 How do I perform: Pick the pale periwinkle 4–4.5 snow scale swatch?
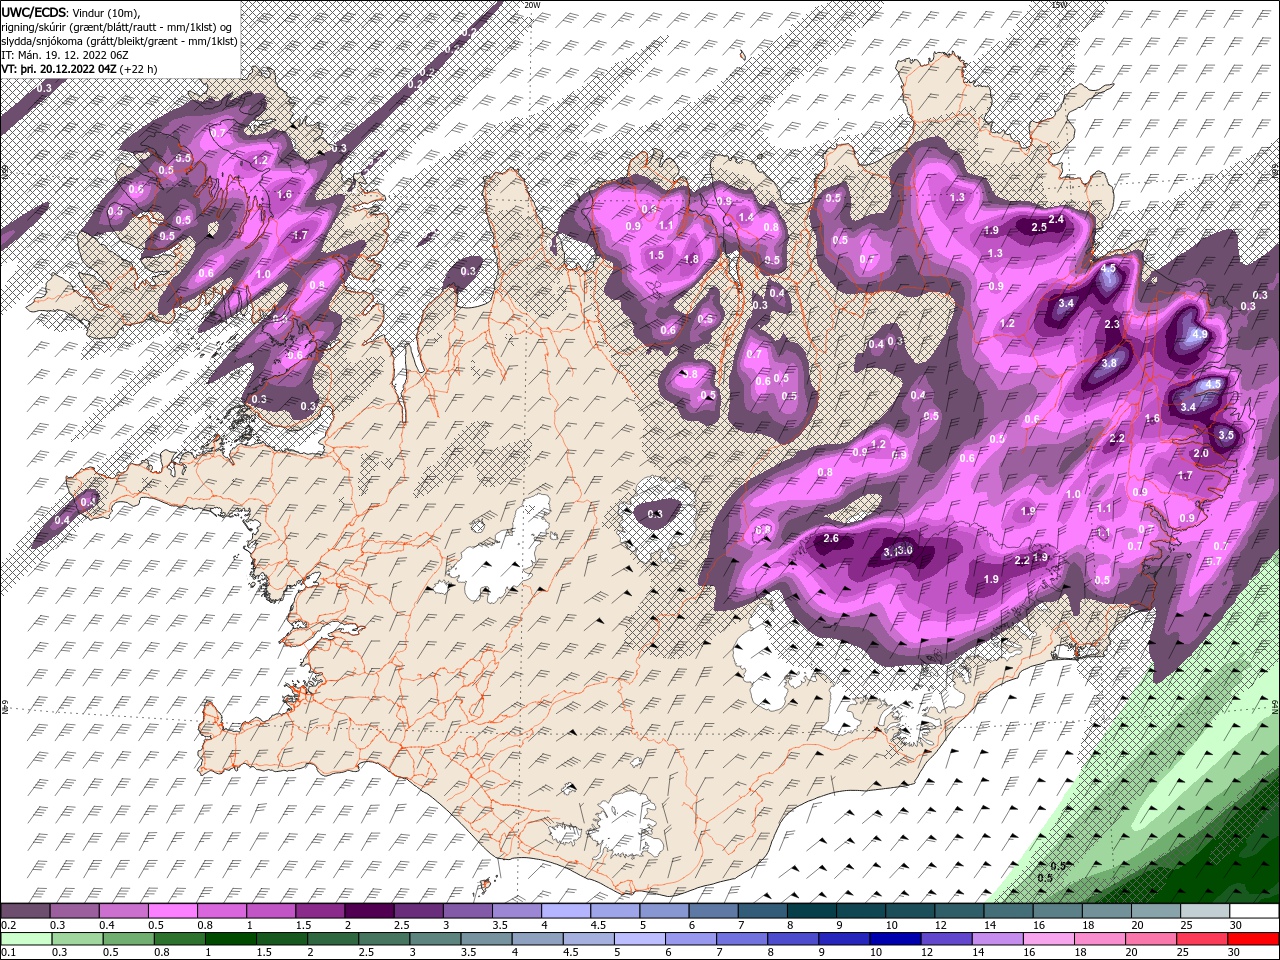[564, 911]
